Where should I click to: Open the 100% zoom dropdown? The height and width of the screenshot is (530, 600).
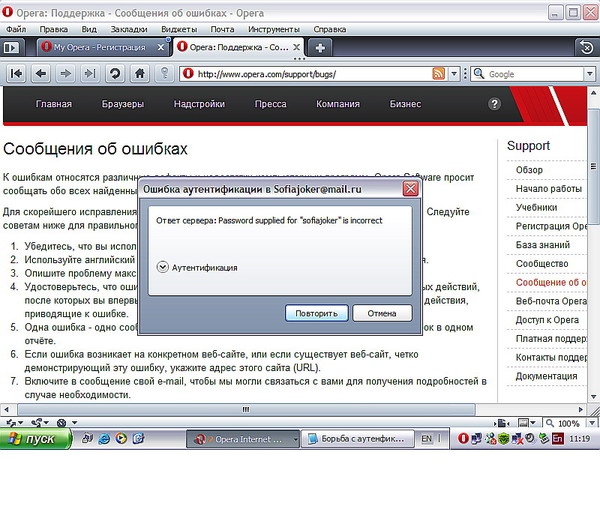coord(592,423)
